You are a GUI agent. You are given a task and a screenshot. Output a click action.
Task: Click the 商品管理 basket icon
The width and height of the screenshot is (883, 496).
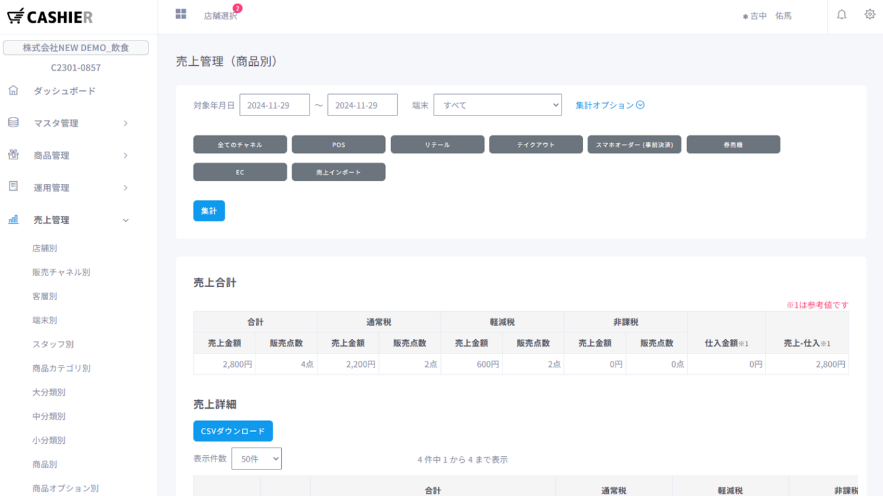tap(13, 155)
